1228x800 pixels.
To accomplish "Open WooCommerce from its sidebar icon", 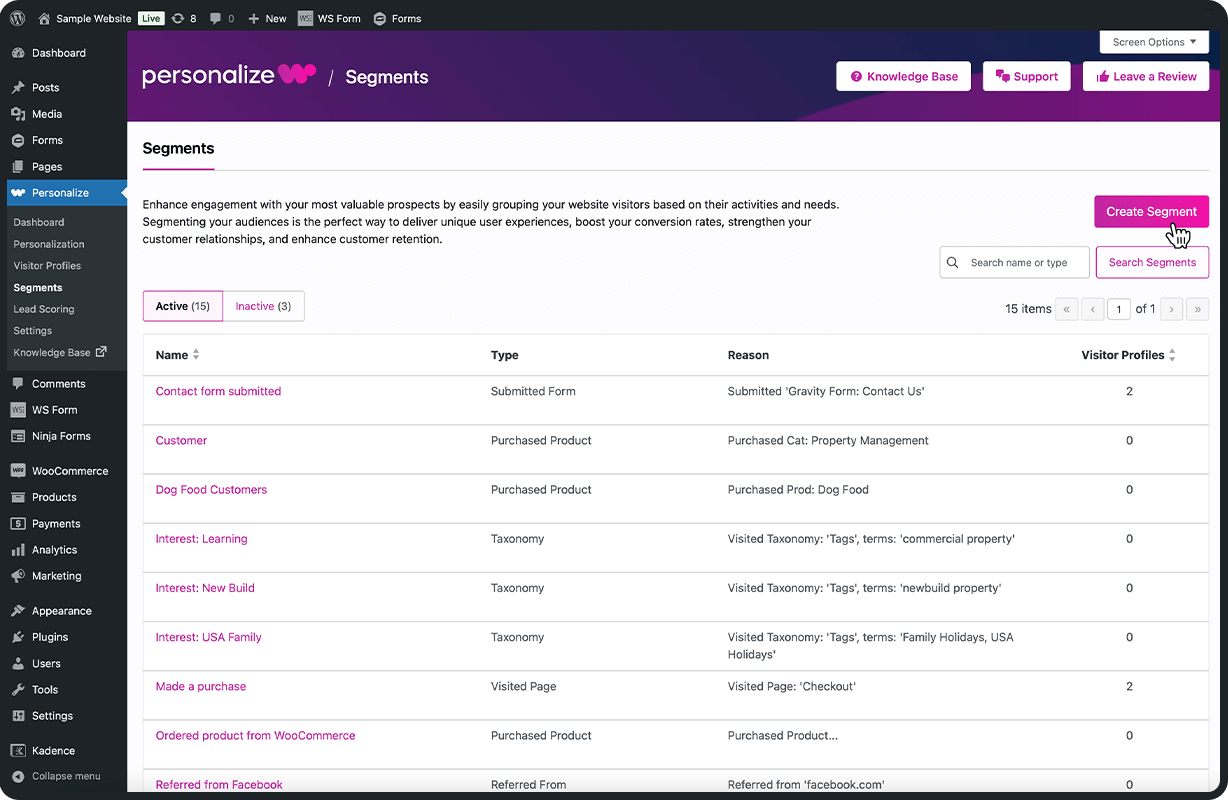I will [20, 470].
